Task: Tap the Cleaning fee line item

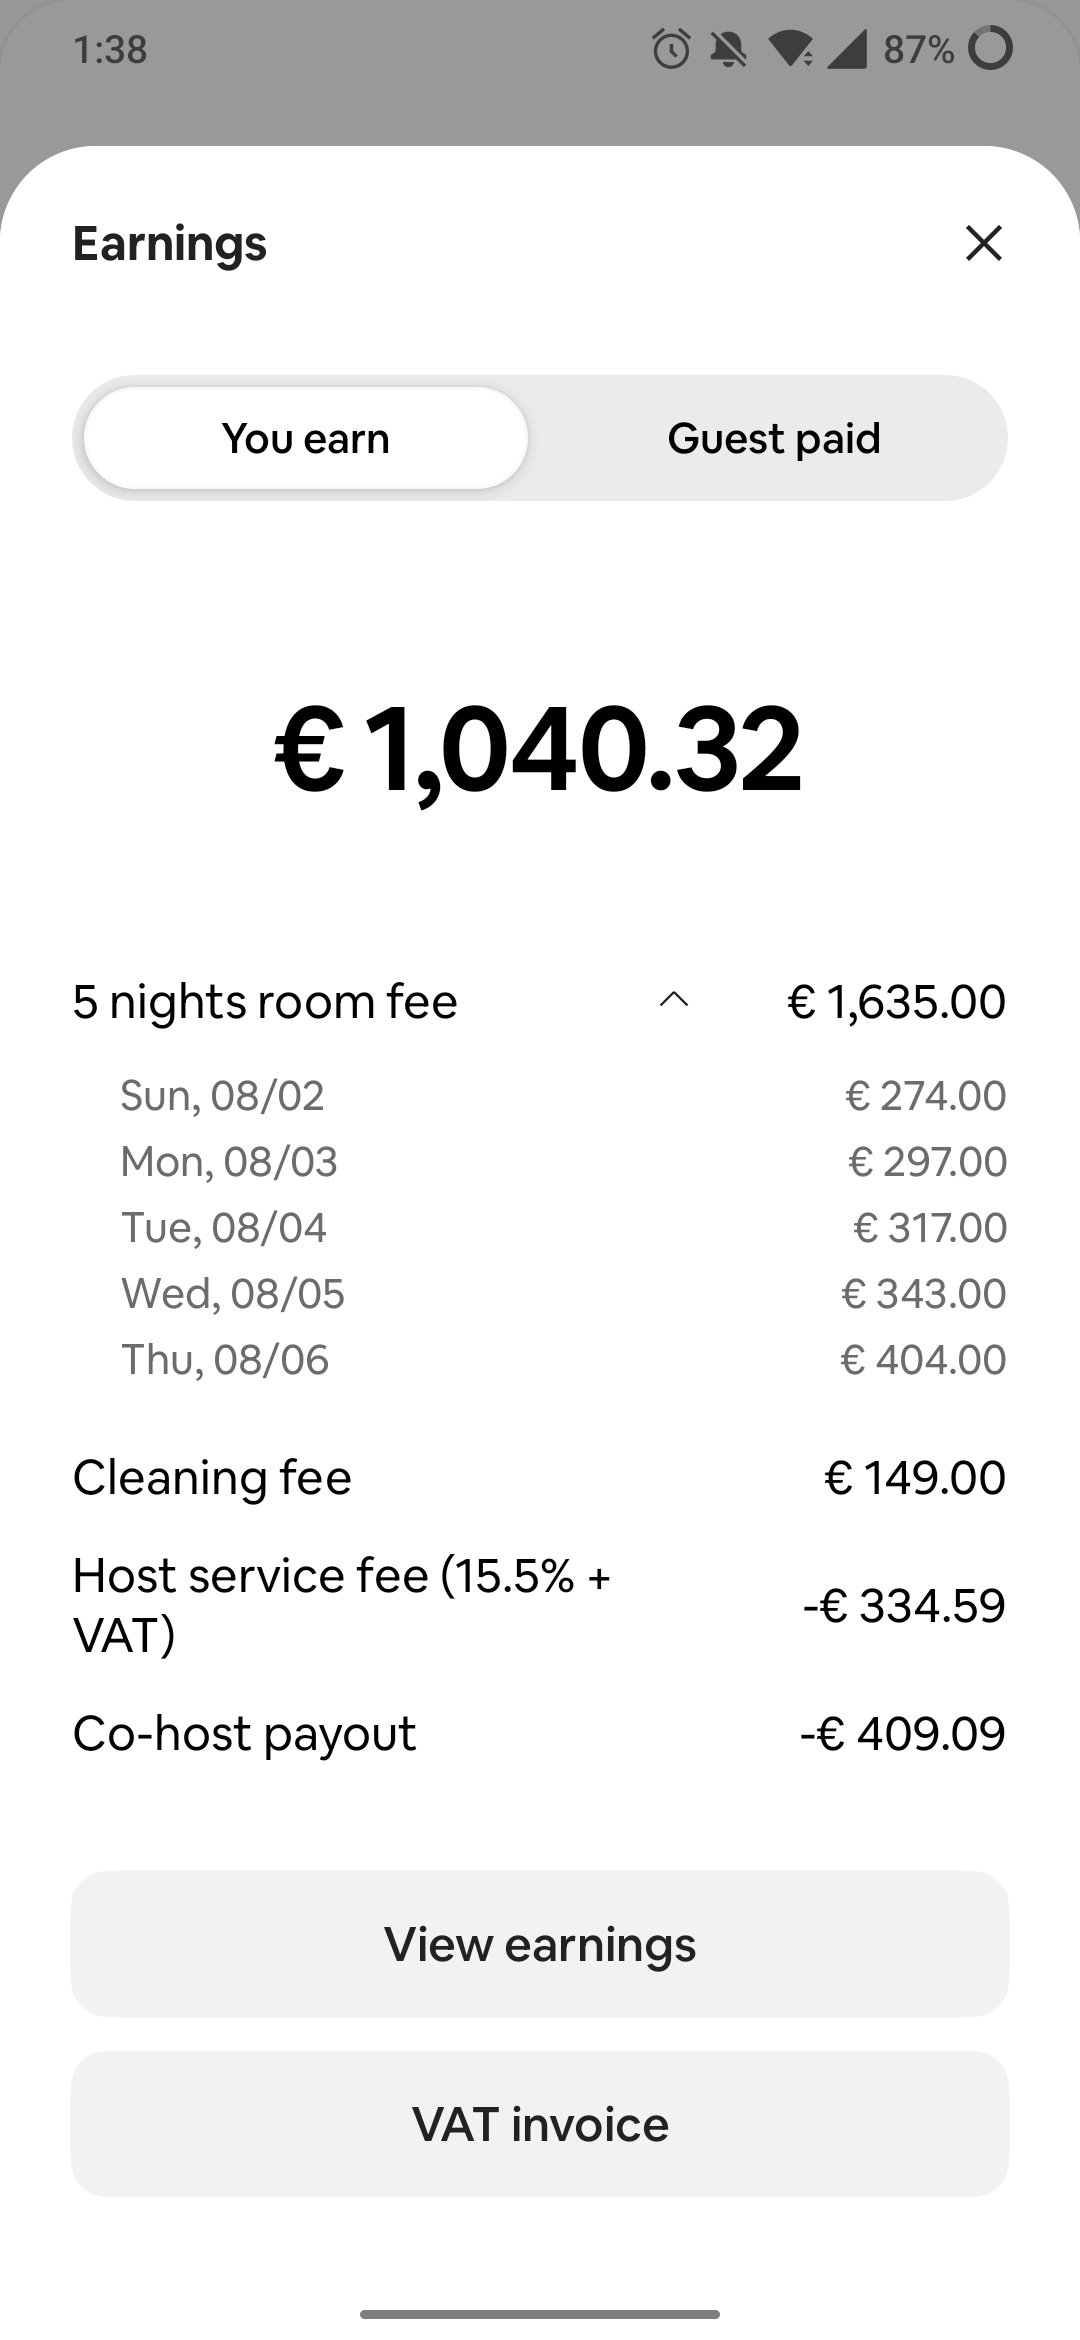Action: click(539, 1477)
